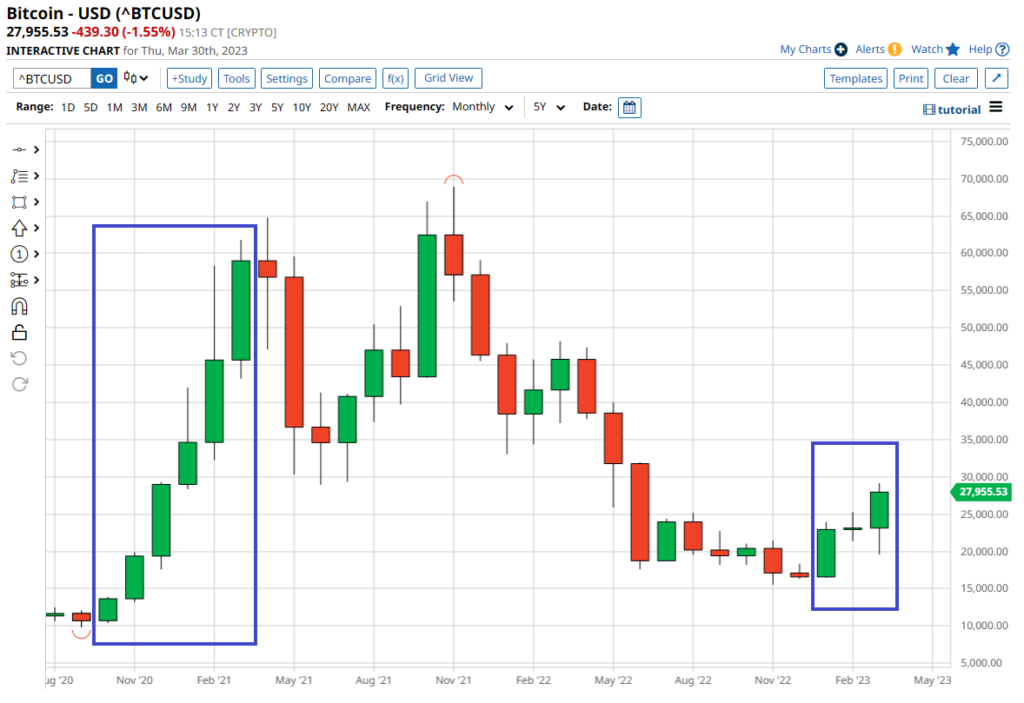The width and height of the screenshot is (1024, 703).
Task: Select the 5Y range link
Action: coord(277,107)
